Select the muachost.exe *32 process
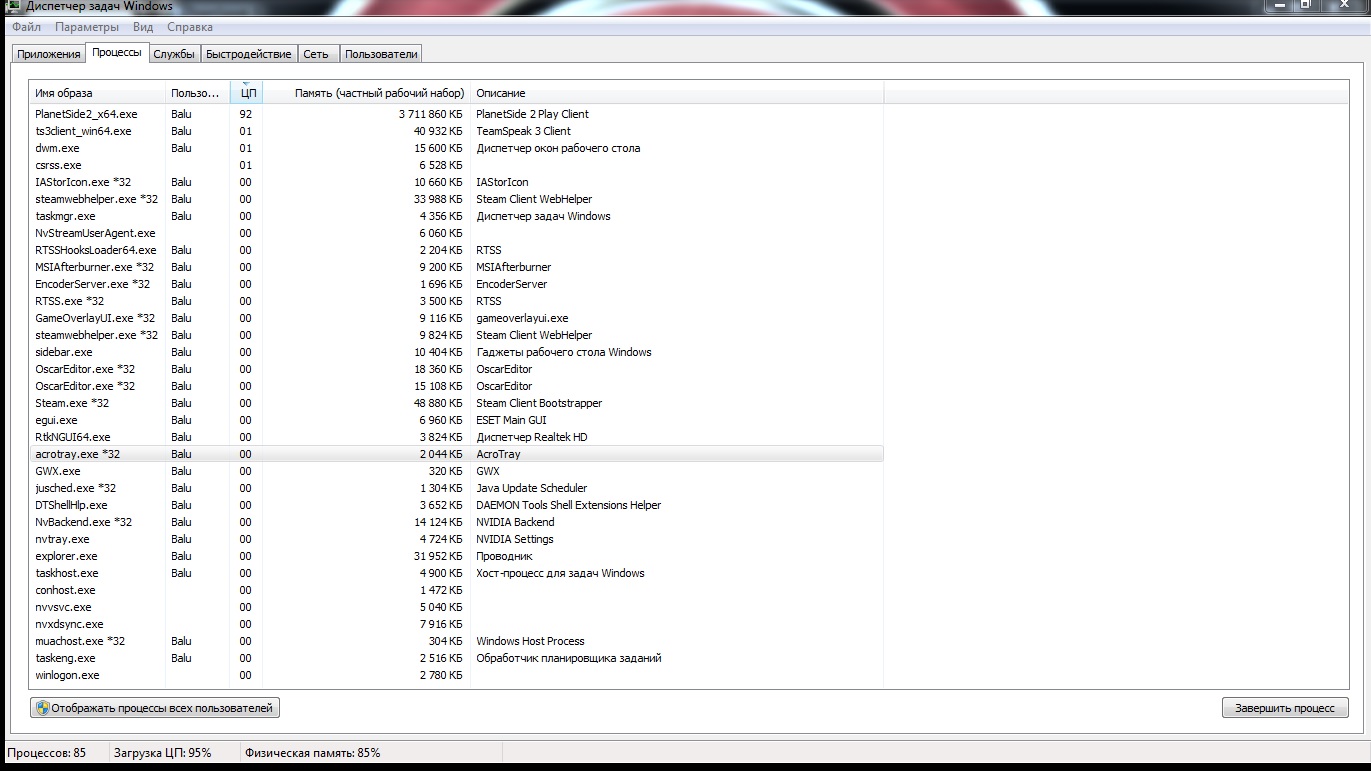Viewport: 1371px width, 771px height. [457, 641]
